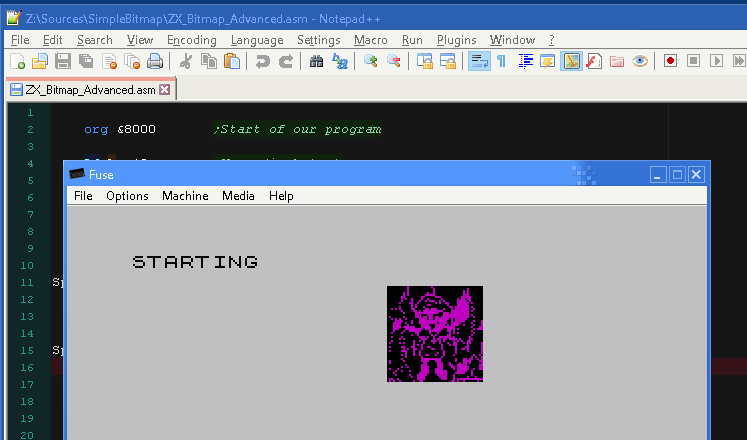This screenshot has height=440, width=747.
Task: Click the Undo arrow icon
Action: pyautogui.click(x=262, y=62)
